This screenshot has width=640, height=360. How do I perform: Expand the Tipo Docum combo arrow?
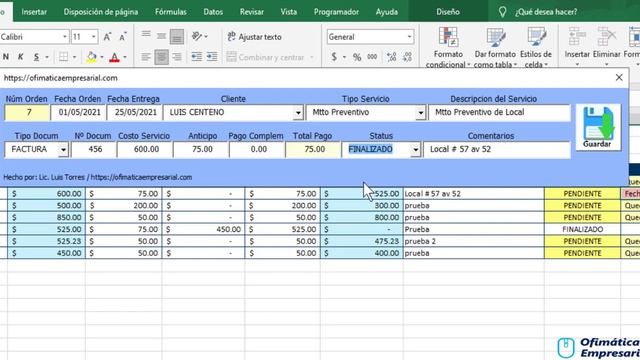[63, 150]
